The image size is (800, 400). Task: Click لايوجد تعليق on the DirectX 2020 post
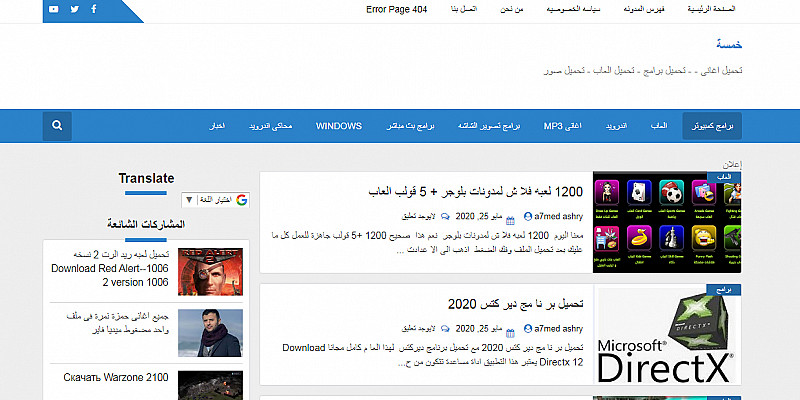coord(418,329)
